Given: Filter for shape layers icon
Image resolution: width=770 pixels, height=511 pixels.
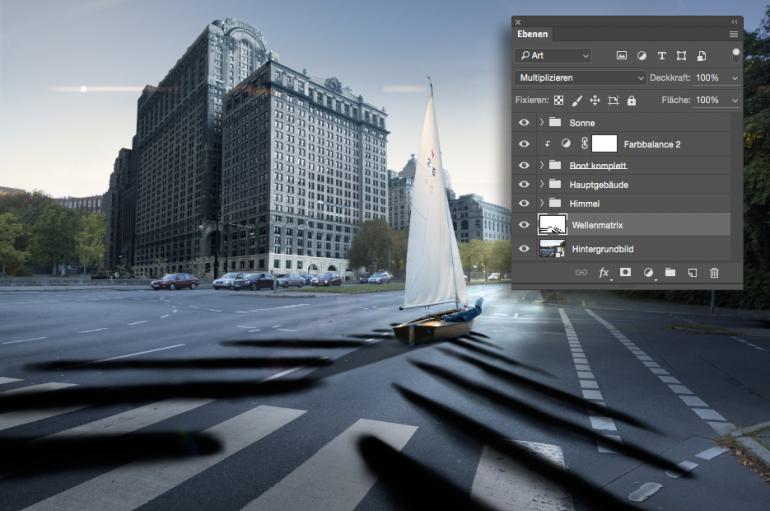Looking at the screenshot, I should [681, 55].
